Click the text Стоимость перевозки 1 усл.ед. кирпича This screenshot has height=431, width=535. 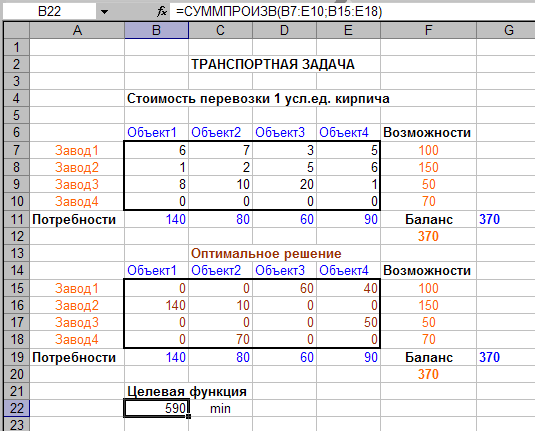click(x=258, y=99)
